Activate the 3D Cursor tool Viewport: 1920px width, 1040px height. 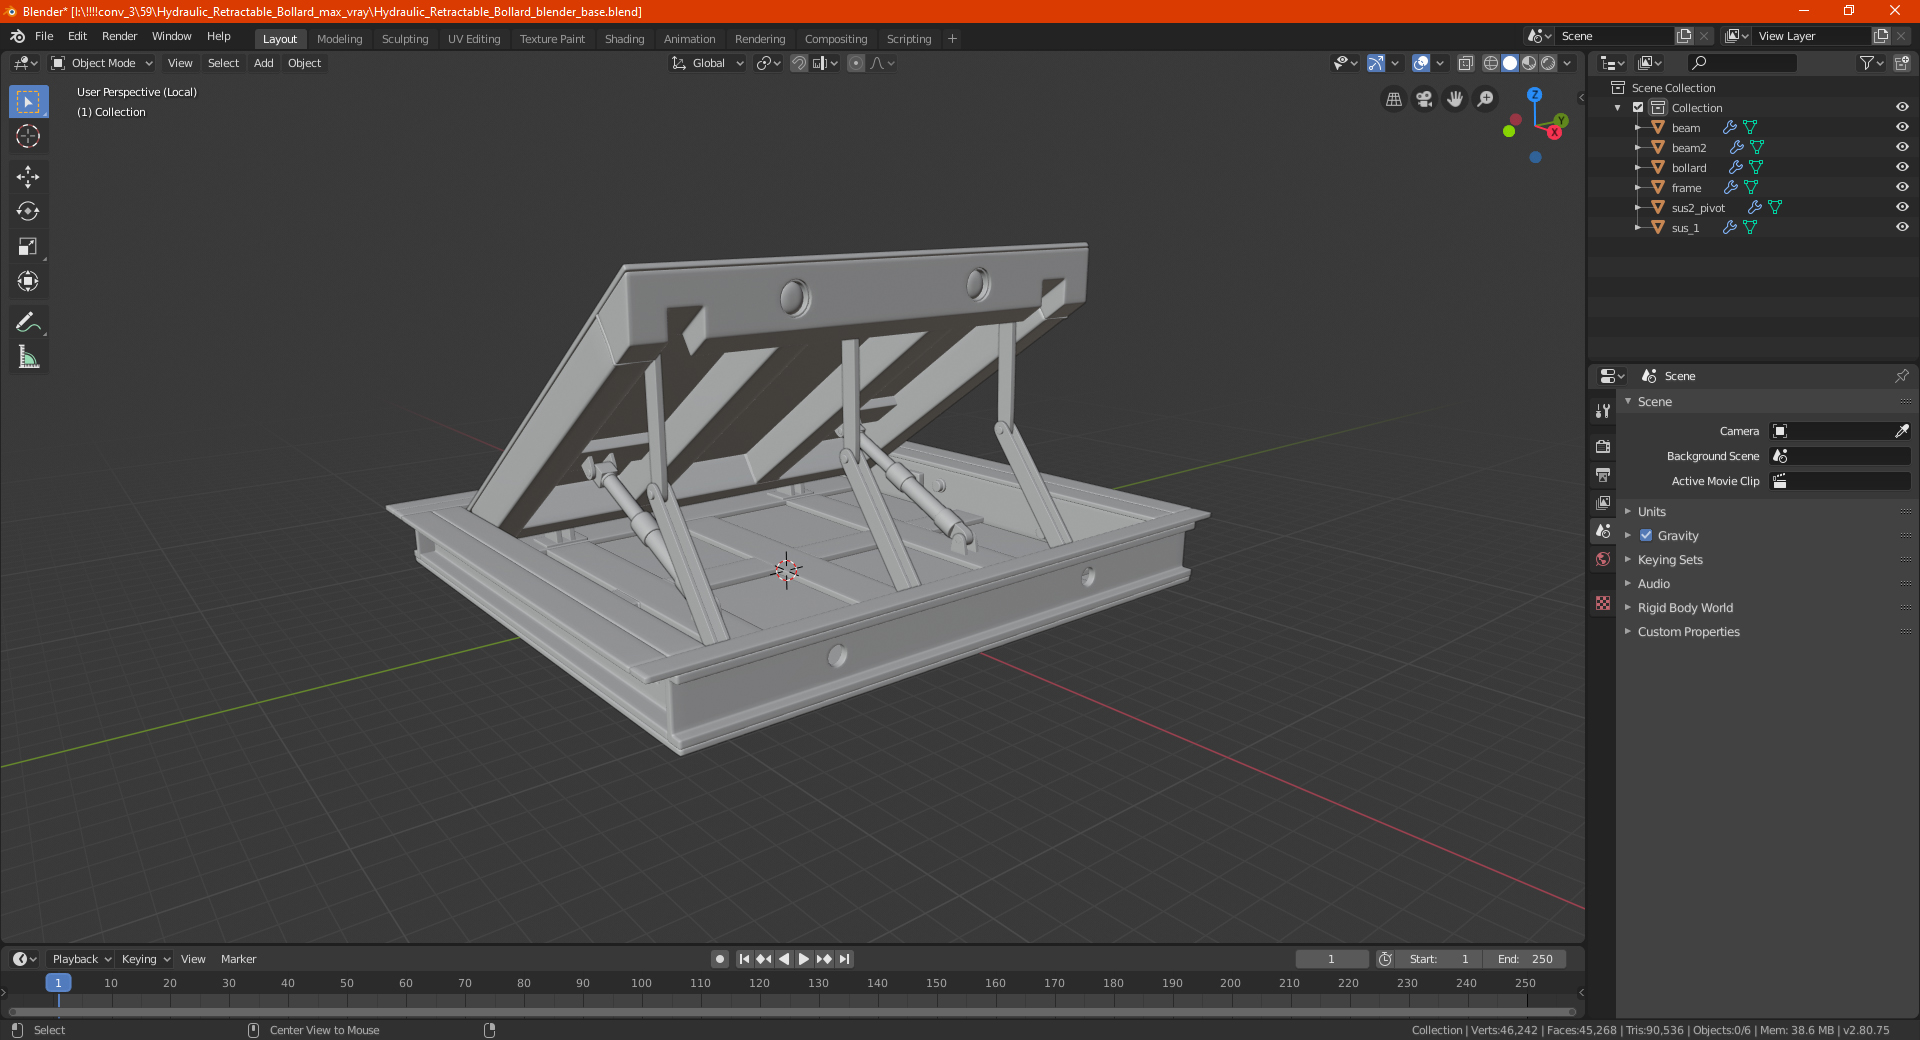pyautogui.click(x=28, y=136)
